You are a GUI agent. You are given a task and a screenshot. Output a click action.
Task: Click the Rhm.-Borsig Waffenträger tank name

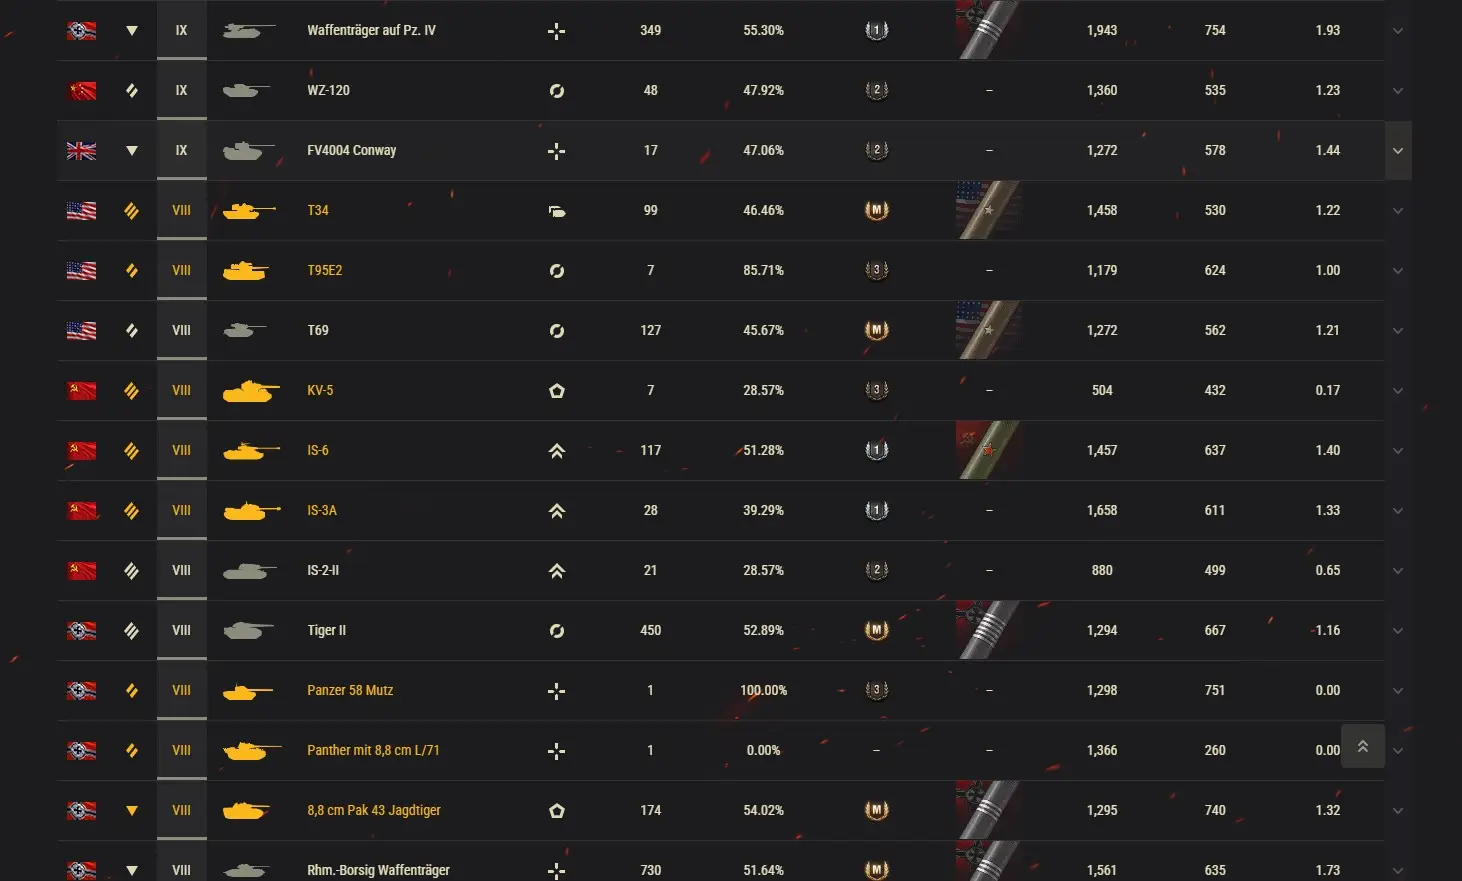378,870
